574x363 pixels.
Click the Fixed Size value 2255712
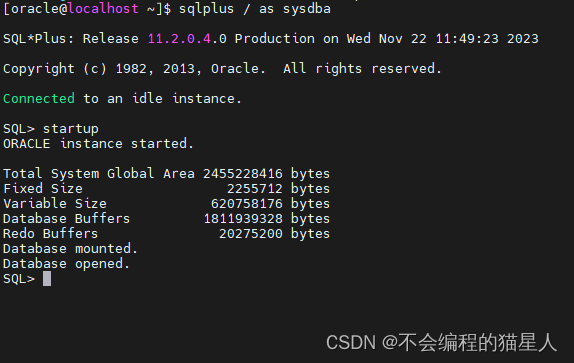[x=255, y=188]
